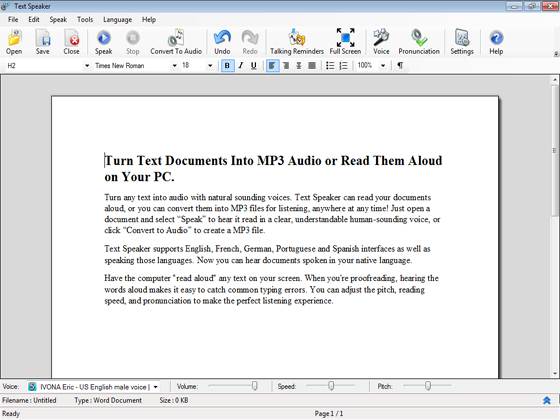The width and height of the screenshot is (560, 420).
Task: Toggle Italic formatting
Action: pos(241,65)
